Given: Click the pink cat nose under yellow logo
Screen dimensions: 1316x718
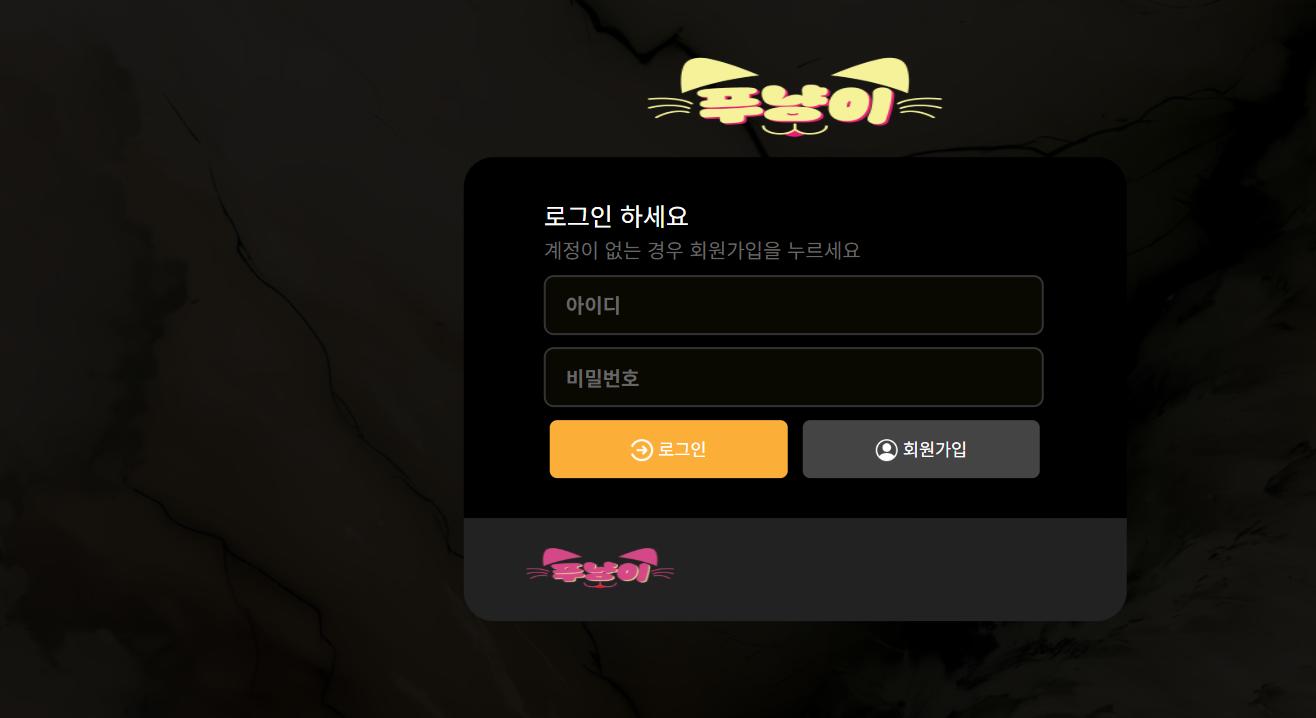Looking at the screenshot, I should click(x=795, y=130).
